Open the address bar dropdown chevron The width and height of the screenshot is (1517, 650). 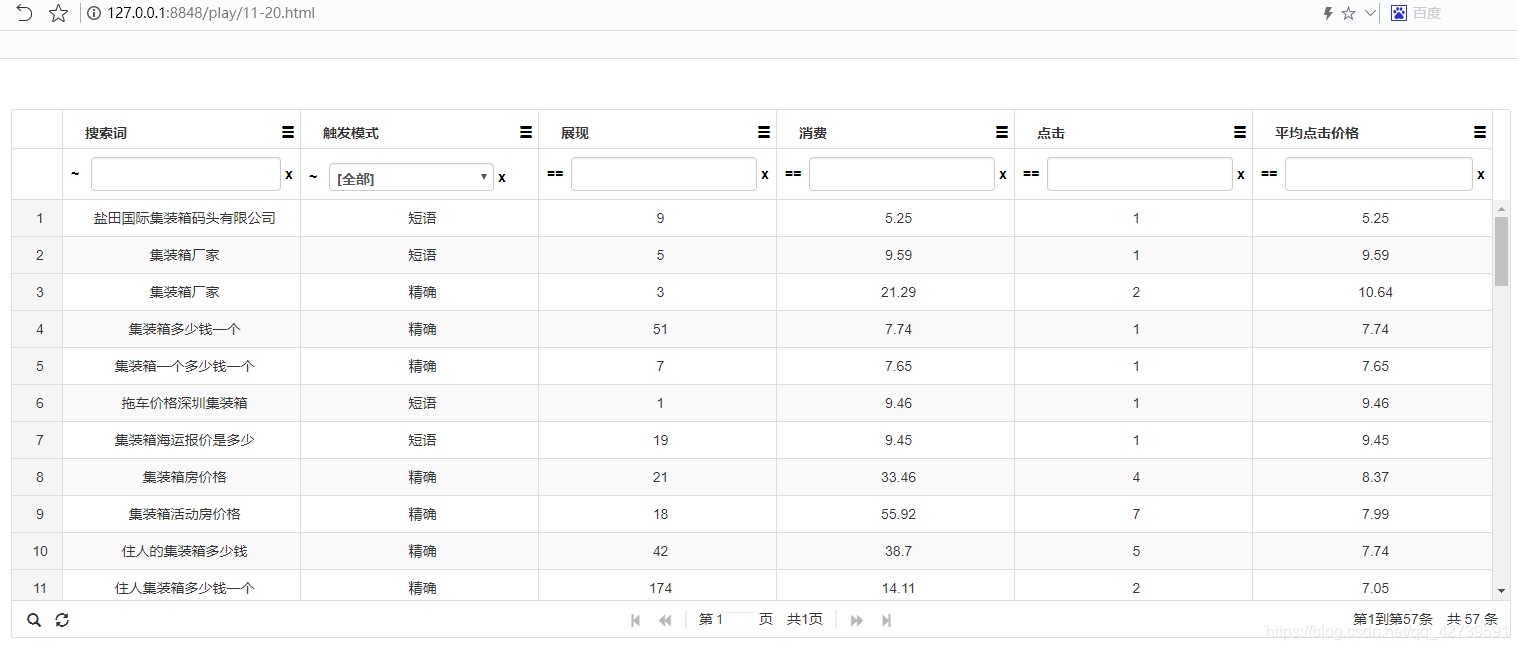[1369, 13]
